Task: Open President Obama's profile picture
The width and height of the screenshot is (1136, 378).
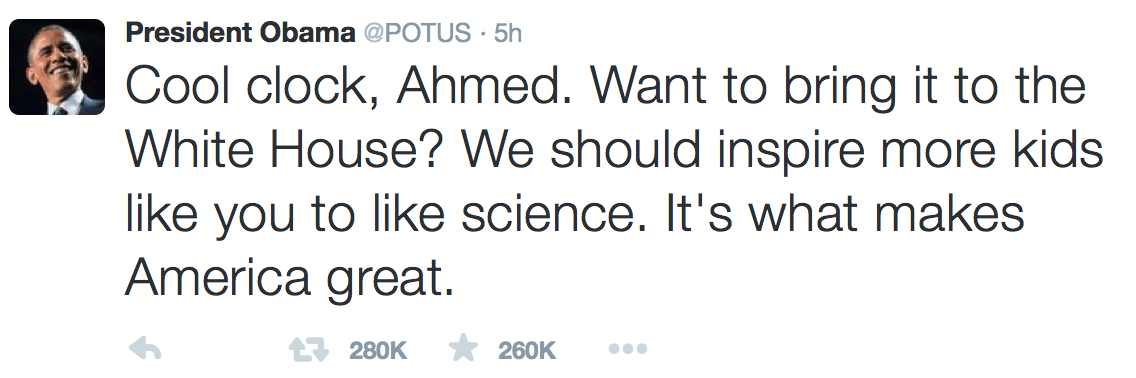Action: [x=57, y=67]
